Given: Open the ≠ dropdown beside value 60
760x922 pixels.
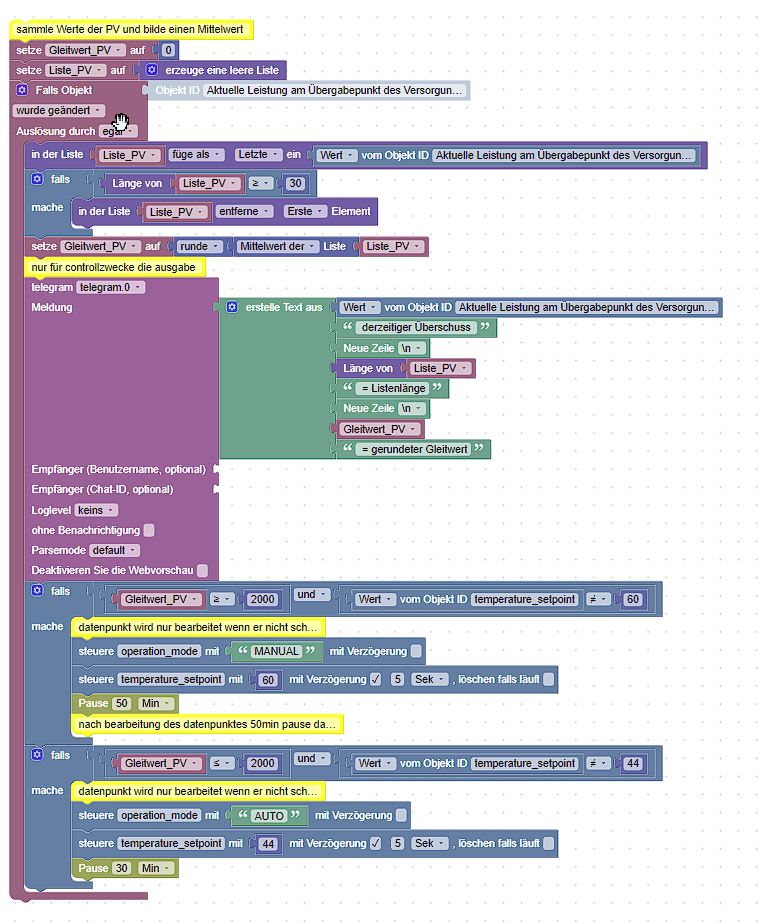Looking at the screenshot, I should (x=598, y=599).
